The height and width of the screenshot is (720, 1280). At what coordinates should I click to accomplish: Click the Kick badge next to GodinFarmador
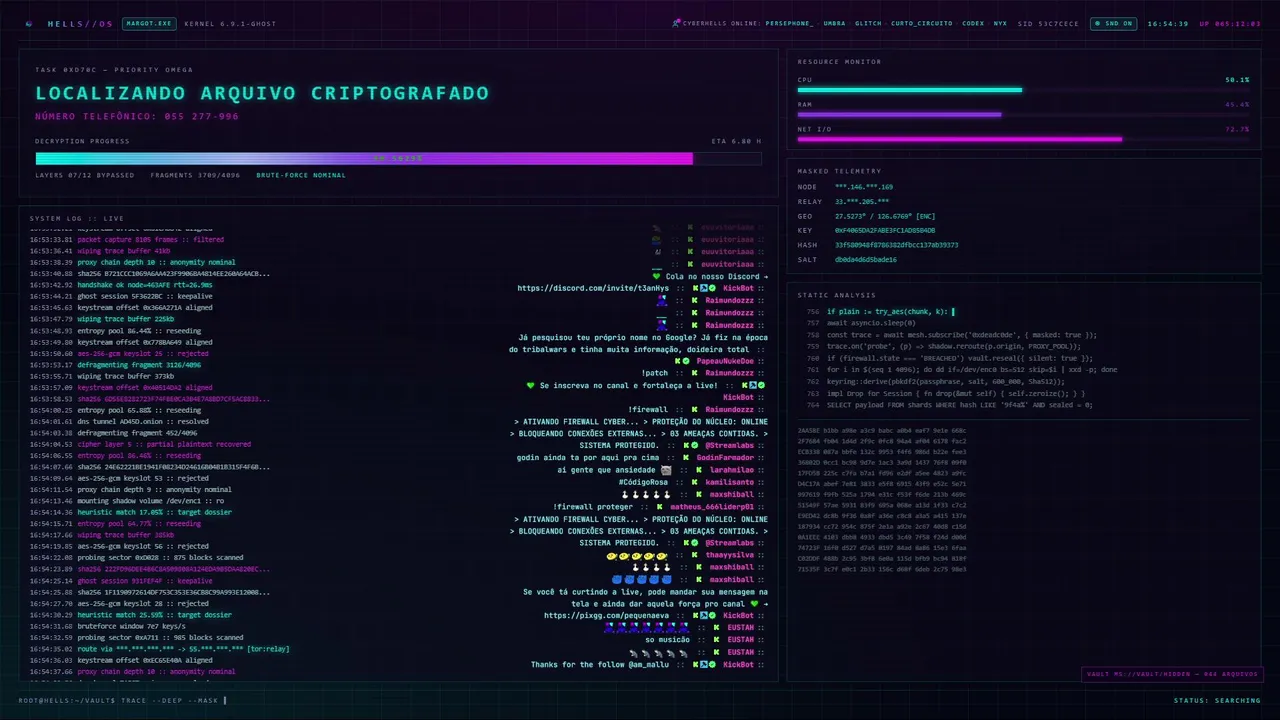pos(685,458)
